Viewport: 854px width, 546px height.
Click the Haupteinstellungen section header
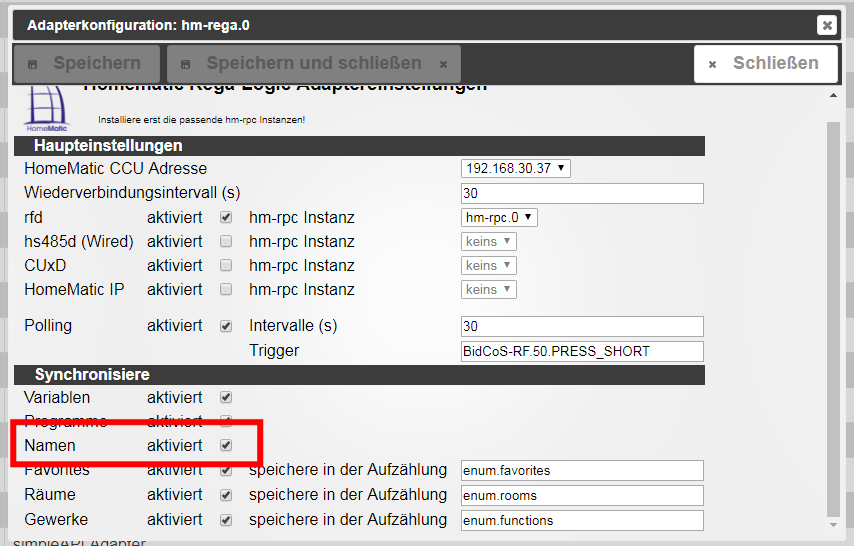tap(359, 146)
